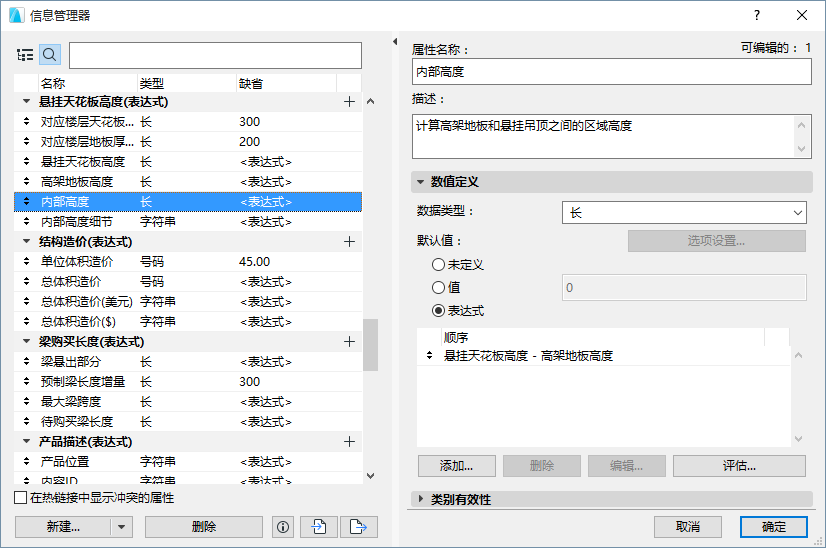Select 表达式 radio button
The height and width of the screenshot is (548, 826).
(438, 311)
